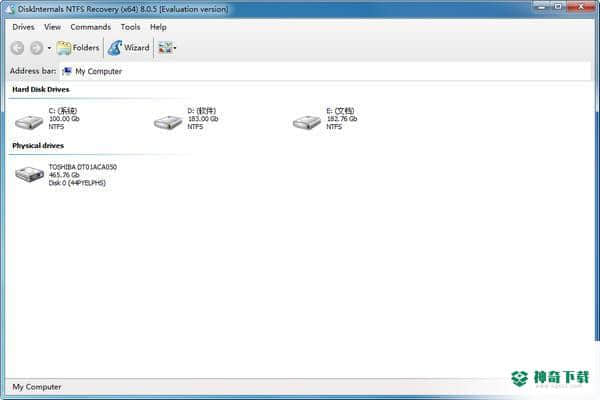Click the C: drive label text
Viewport: 600px width, 400px height.
[x=63, y=111]
